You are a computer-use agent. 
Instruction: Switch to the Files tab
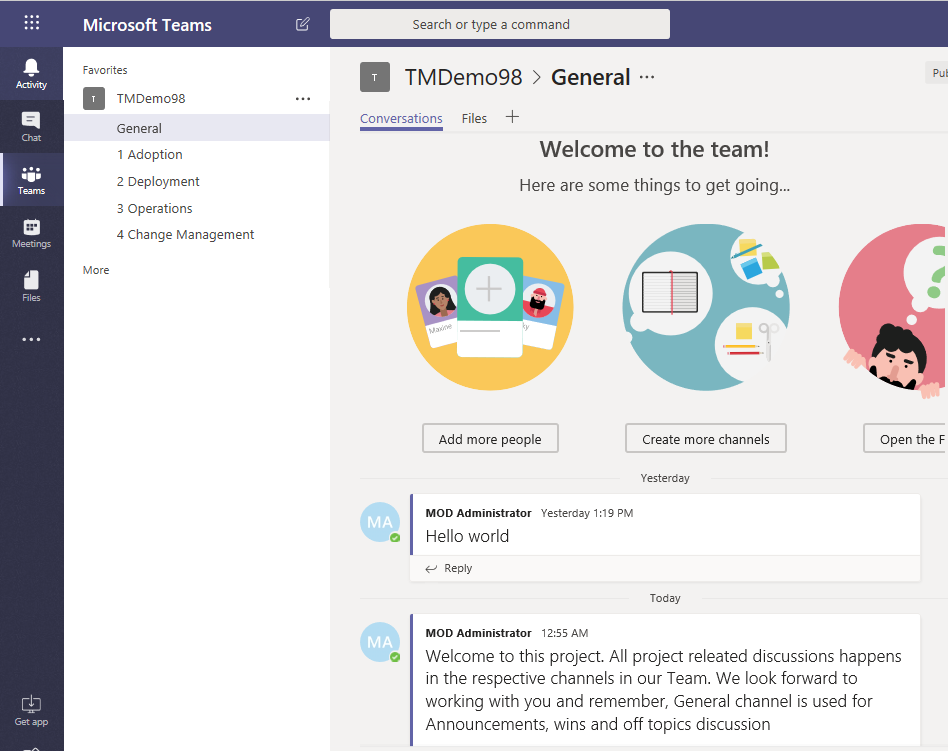point(474,118)
